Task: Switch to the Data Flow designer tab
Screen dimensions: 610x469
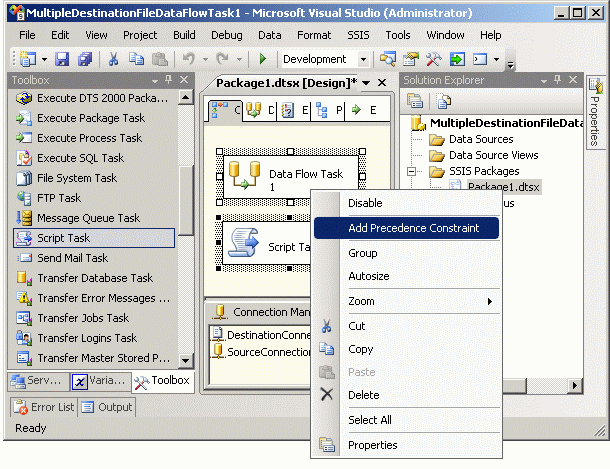Action: pyautogui.click(x=260, y=110)
